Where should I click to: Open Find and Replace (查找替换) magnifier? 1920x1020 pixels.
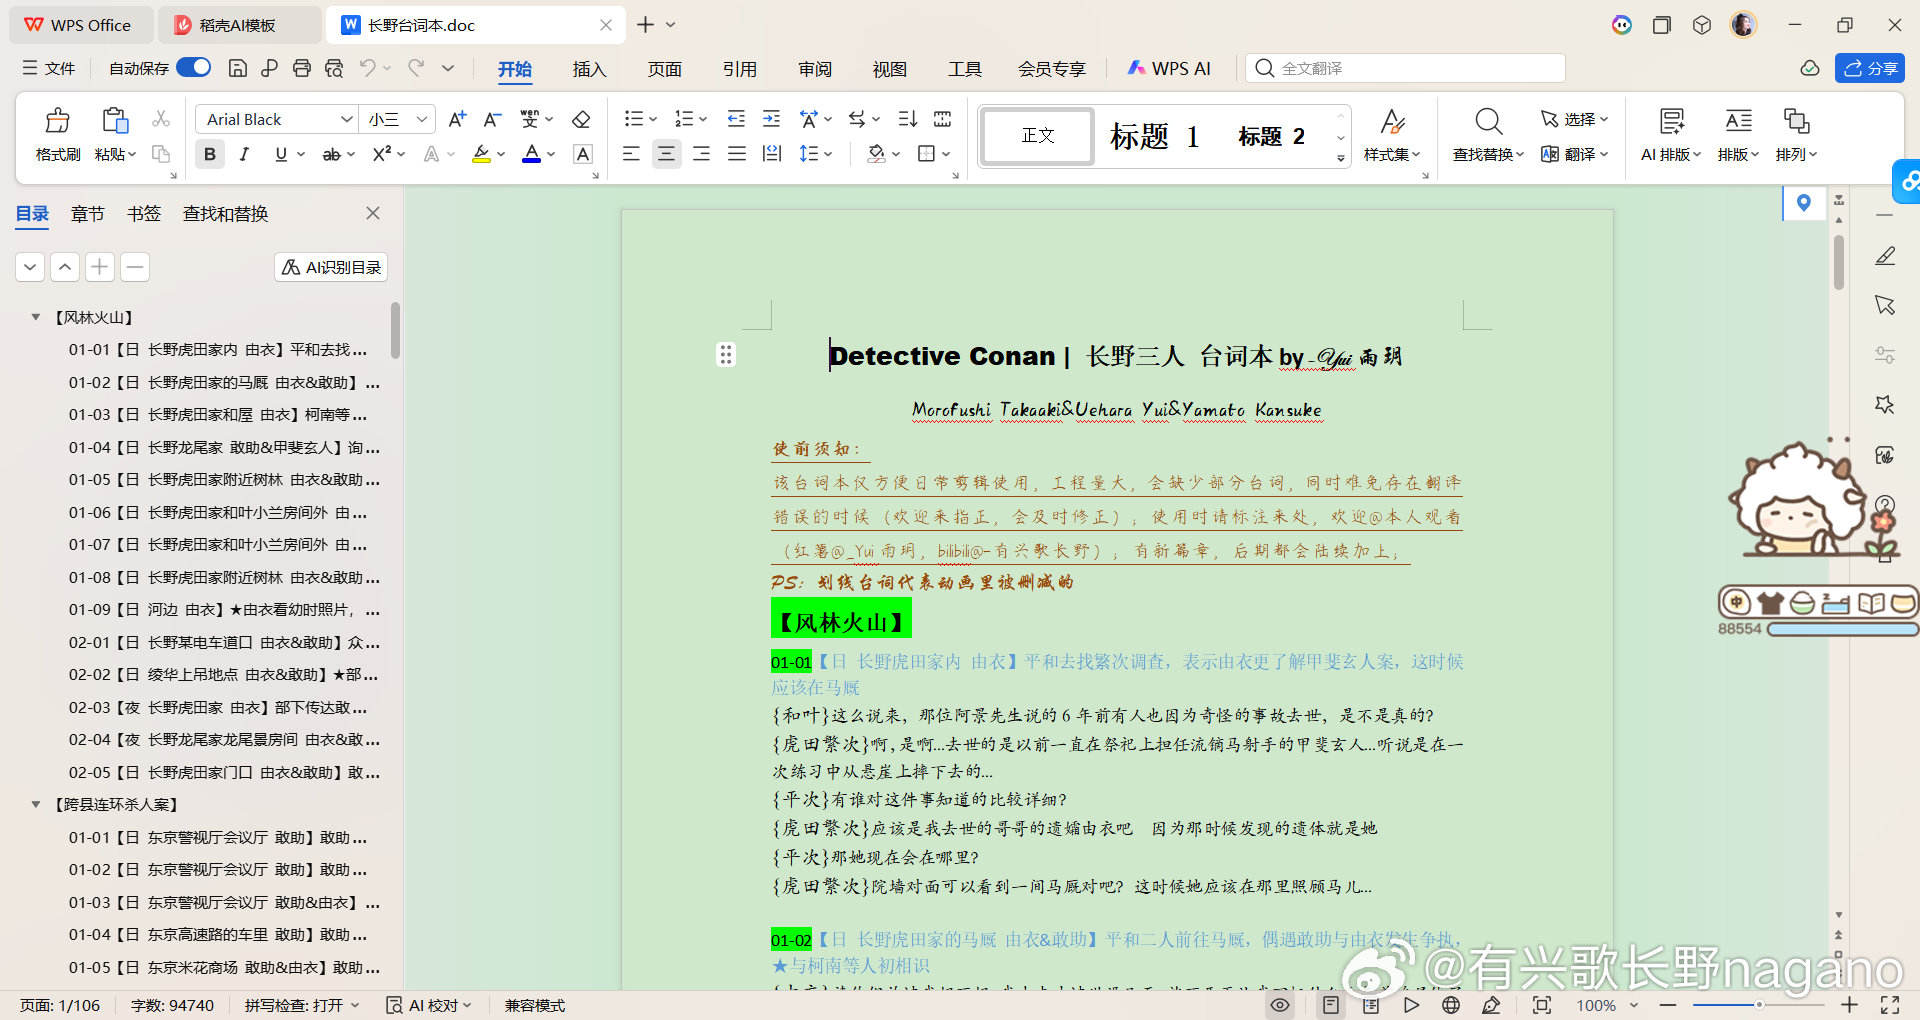click(1488, 122)
